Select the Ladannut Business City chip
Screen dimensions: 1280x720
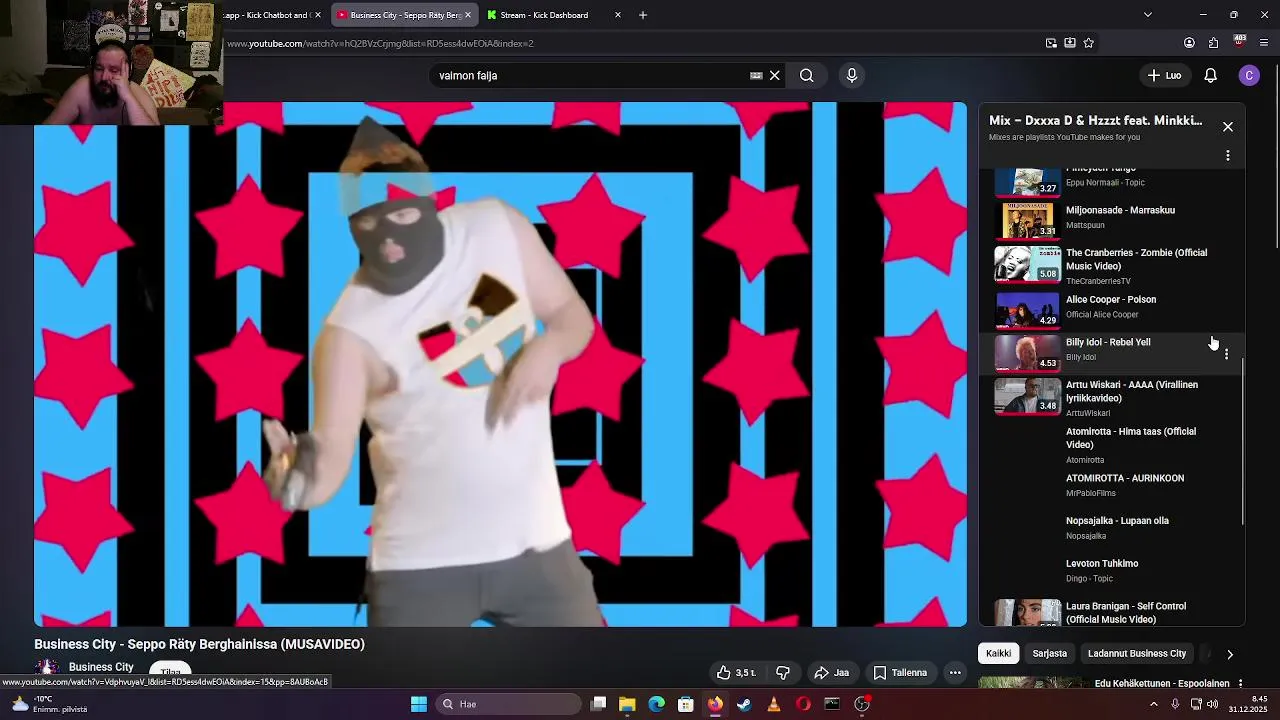pyautogui.click(x=1137, y=653)
